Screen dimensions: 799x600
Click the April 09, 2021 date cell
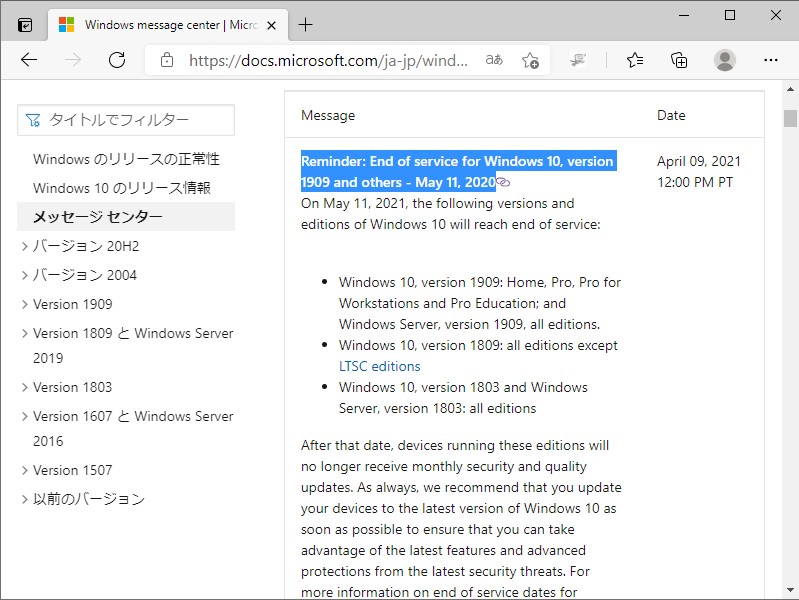pyautogui.click(x=699, y=172)
